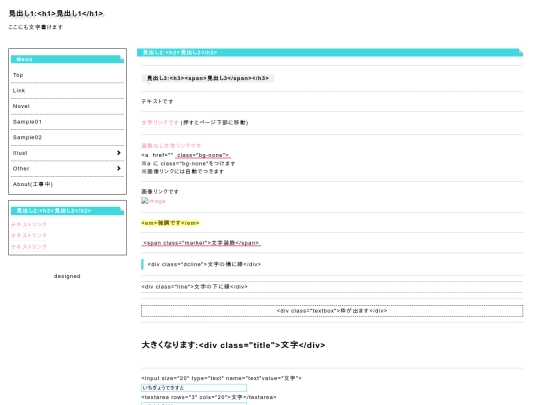
Task: Expand the Other submenu chevron
Action: pos(119,168)
